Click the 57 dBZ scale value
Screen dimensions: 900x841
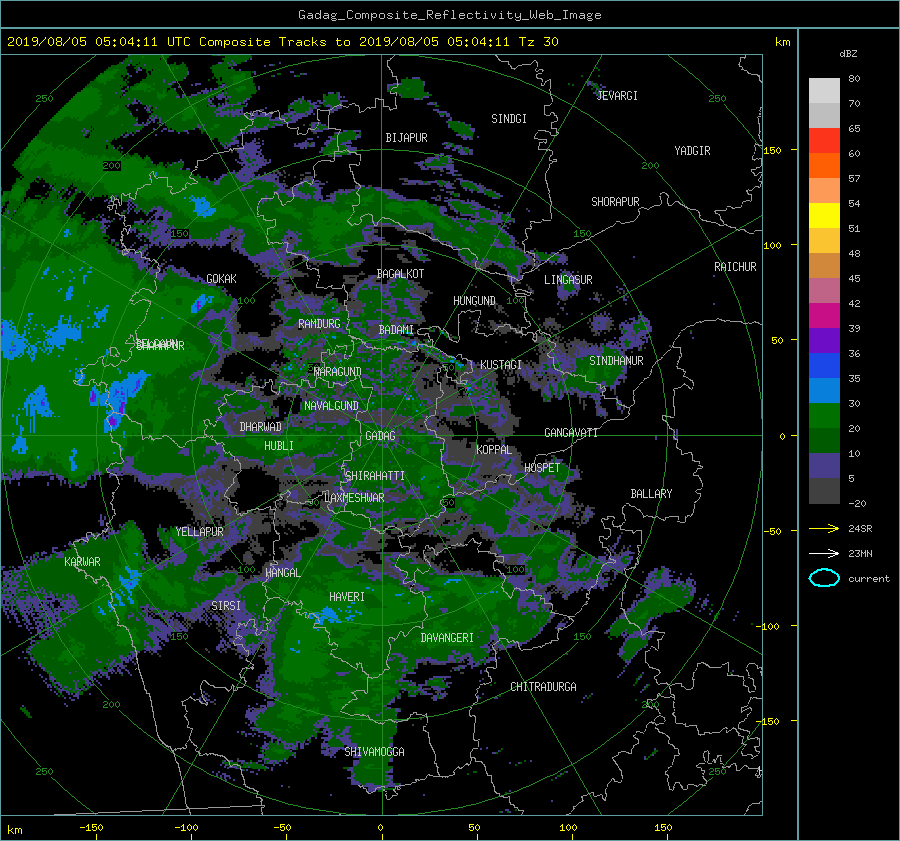854,179
